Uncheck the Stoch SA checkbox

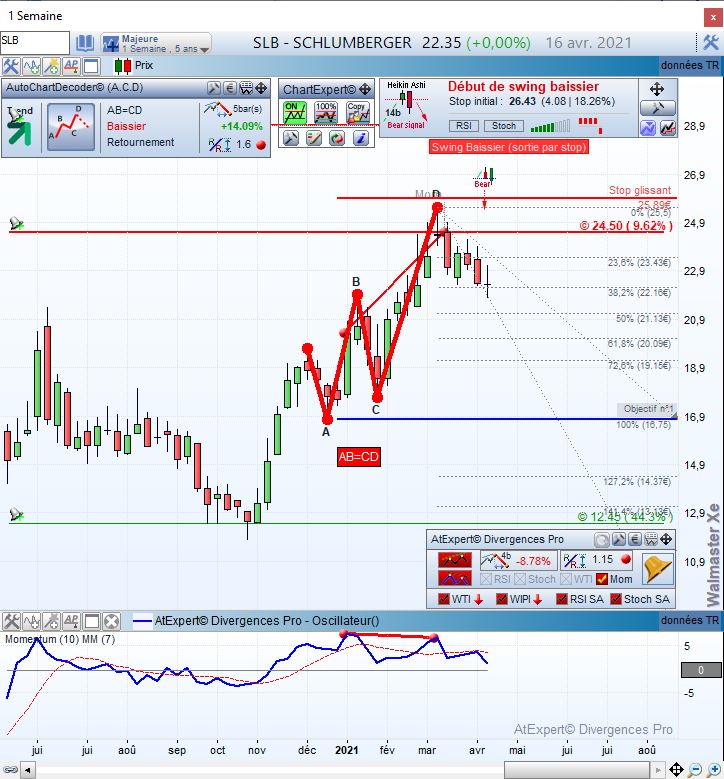pos(616,599)
